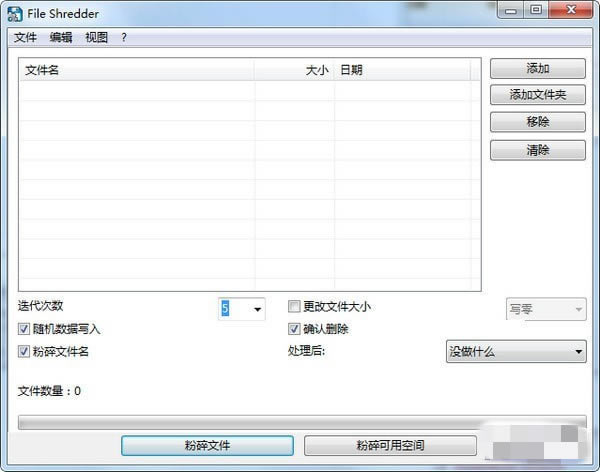Open the 文件 menu
This screenshot has width=600, height=472.
click(25, 37)
